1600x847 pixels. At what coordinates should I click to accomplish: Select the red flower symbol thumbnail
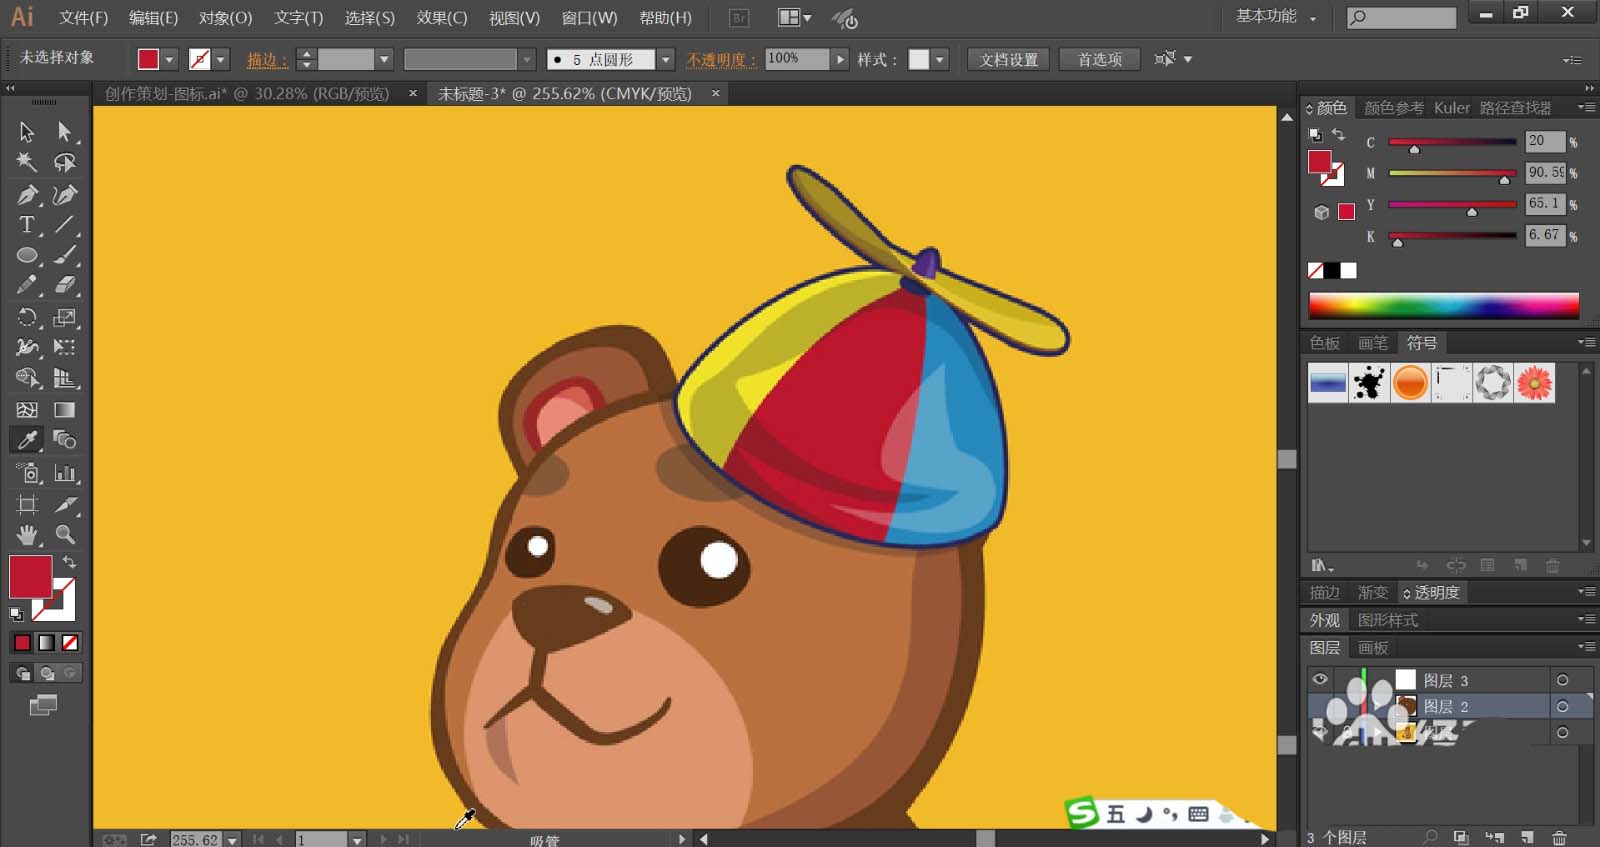point(1534,382)
